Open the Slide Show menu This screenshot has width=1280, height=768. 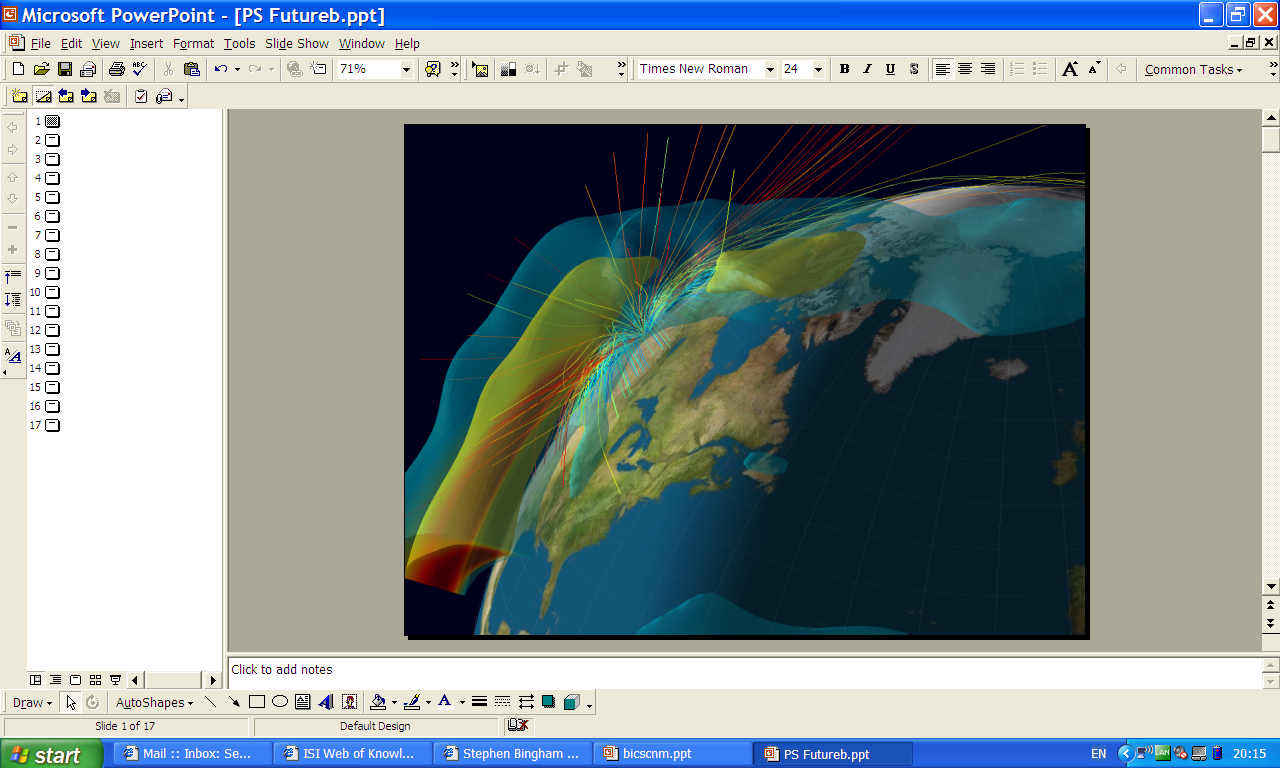click(x=296, y=43)
